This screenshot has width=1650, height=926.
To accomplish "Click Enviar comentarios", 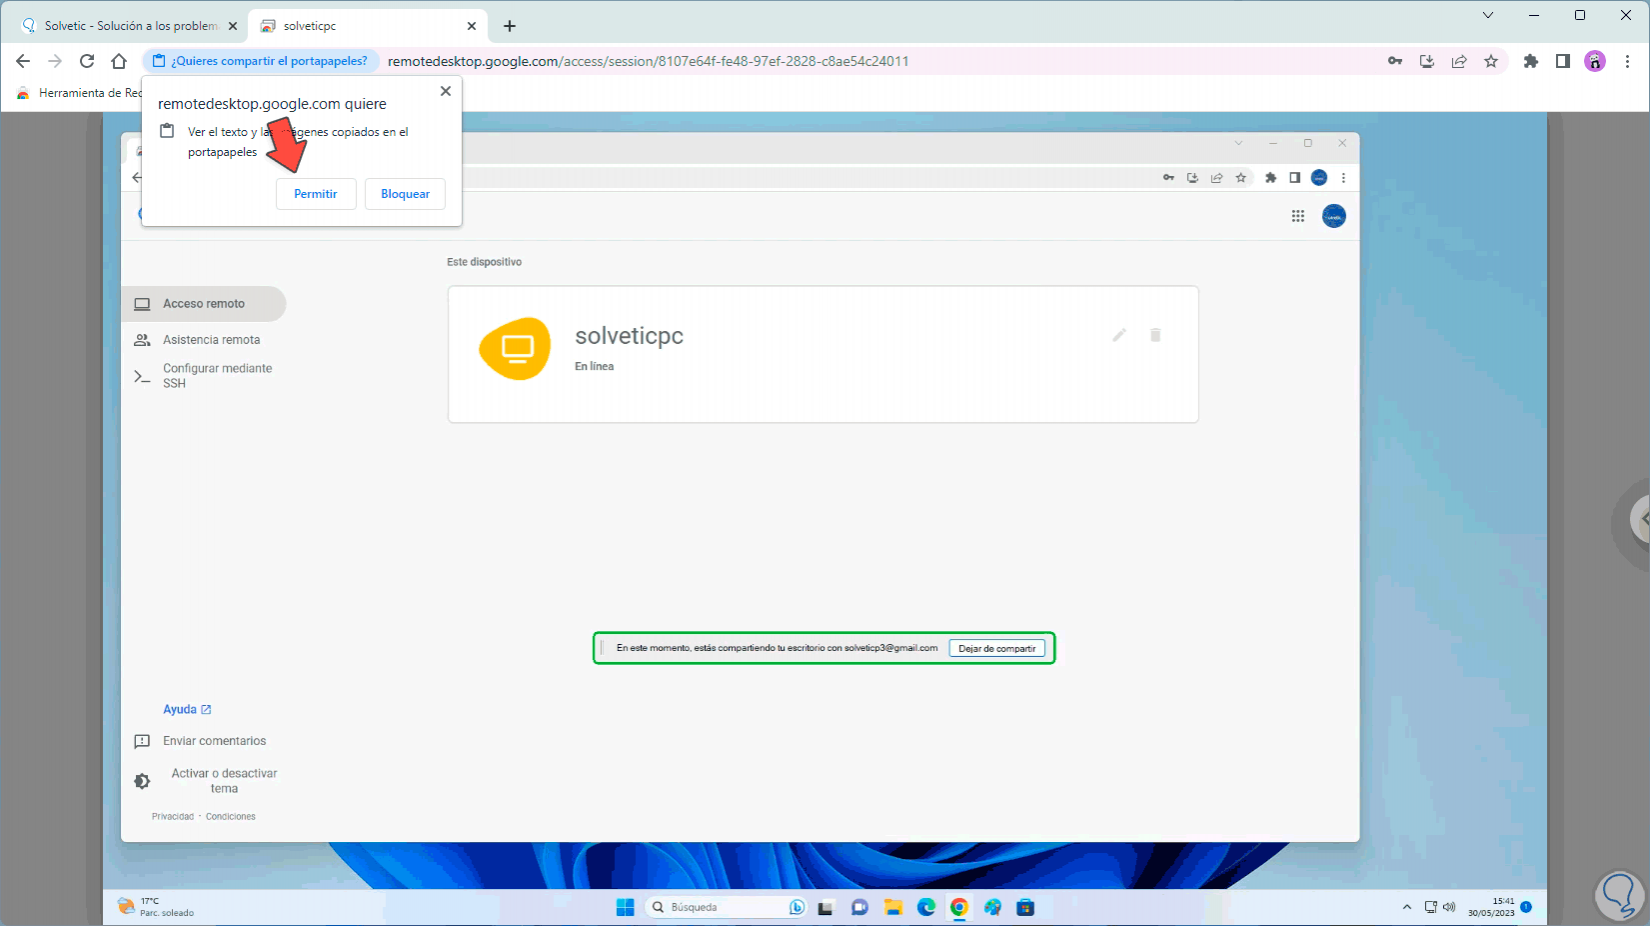I will coord(200,741).
